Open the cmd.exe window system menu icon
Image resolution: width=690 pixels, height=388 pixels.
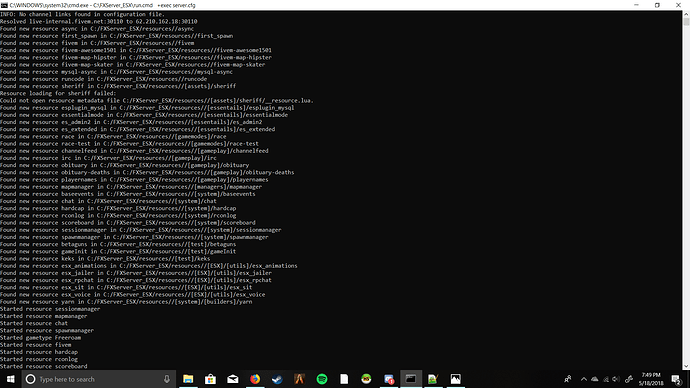[4, 5]
